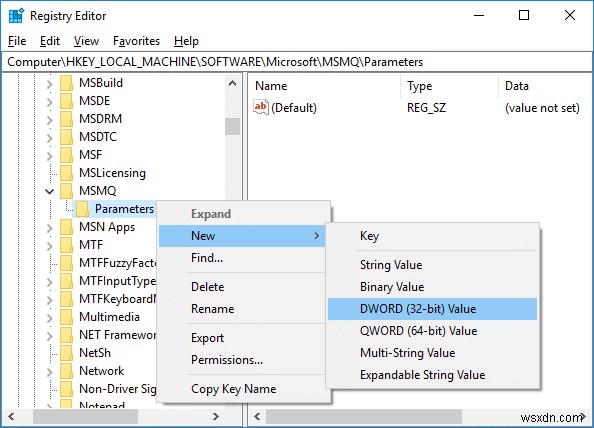Click the MTFKeyboard folder icon
Screen dimensions: 594x428
tap(66, 299)
